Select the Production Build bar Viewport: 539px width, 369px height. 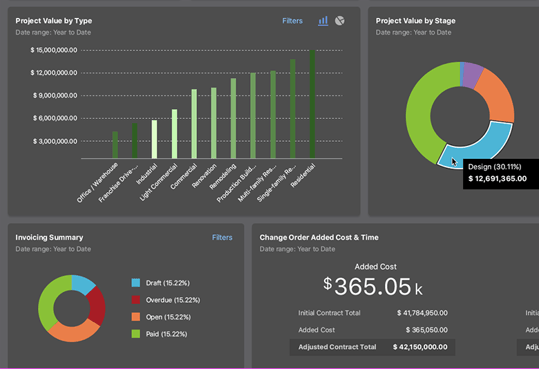(x=253, y=116)
